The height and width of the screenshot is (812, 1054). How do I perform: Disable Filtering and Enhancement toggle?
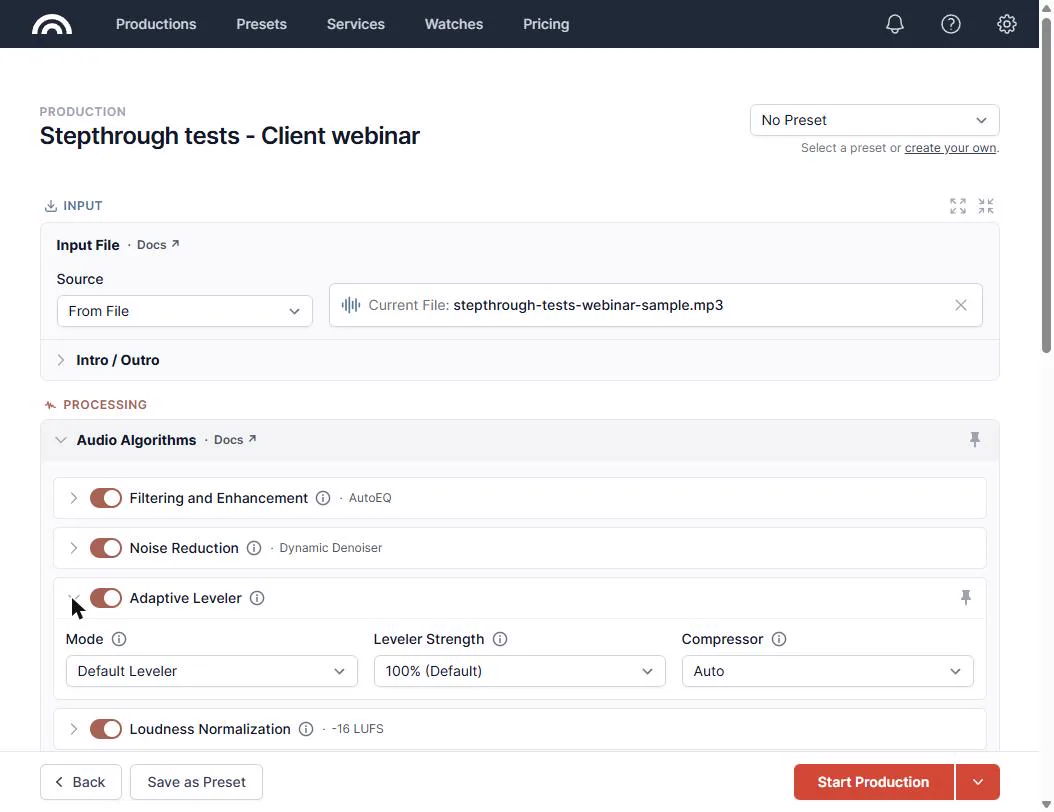[106, 498]
